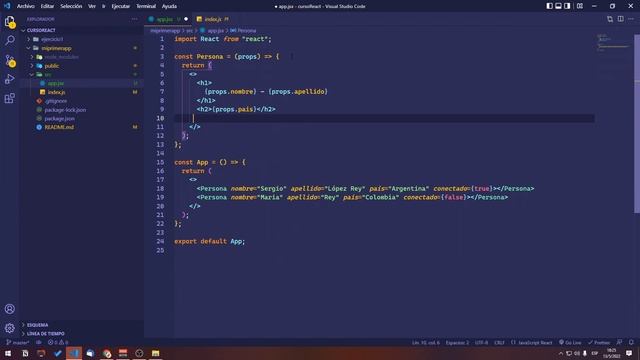640x360 pixels.
Task: Click the Visual Studio Code taskbar icon
Action: 74,353
